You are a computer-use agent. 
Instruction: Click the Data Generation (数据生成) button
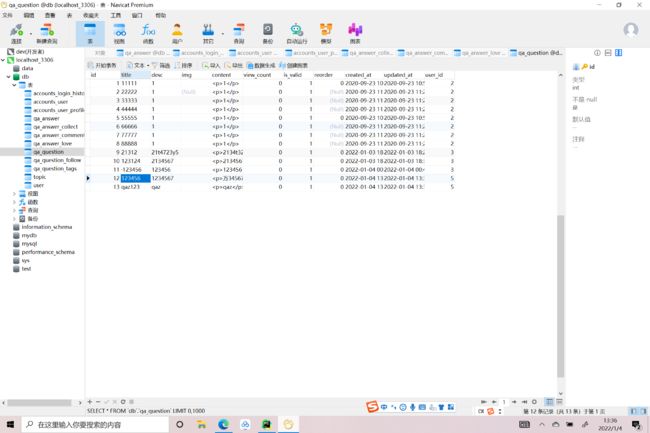tap(261, 65)
